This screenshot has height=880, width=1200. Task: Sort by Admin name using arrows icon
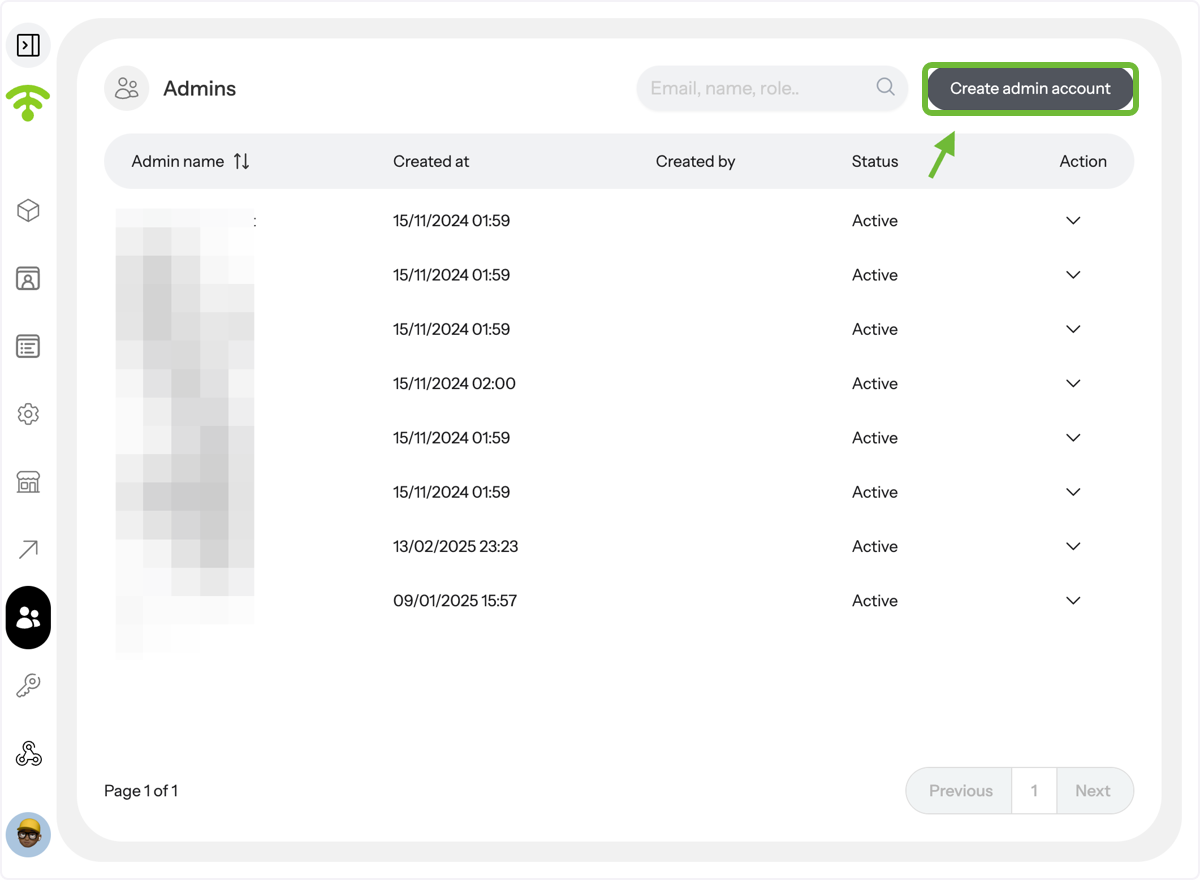pyautogui.click(x=241, y=161)
